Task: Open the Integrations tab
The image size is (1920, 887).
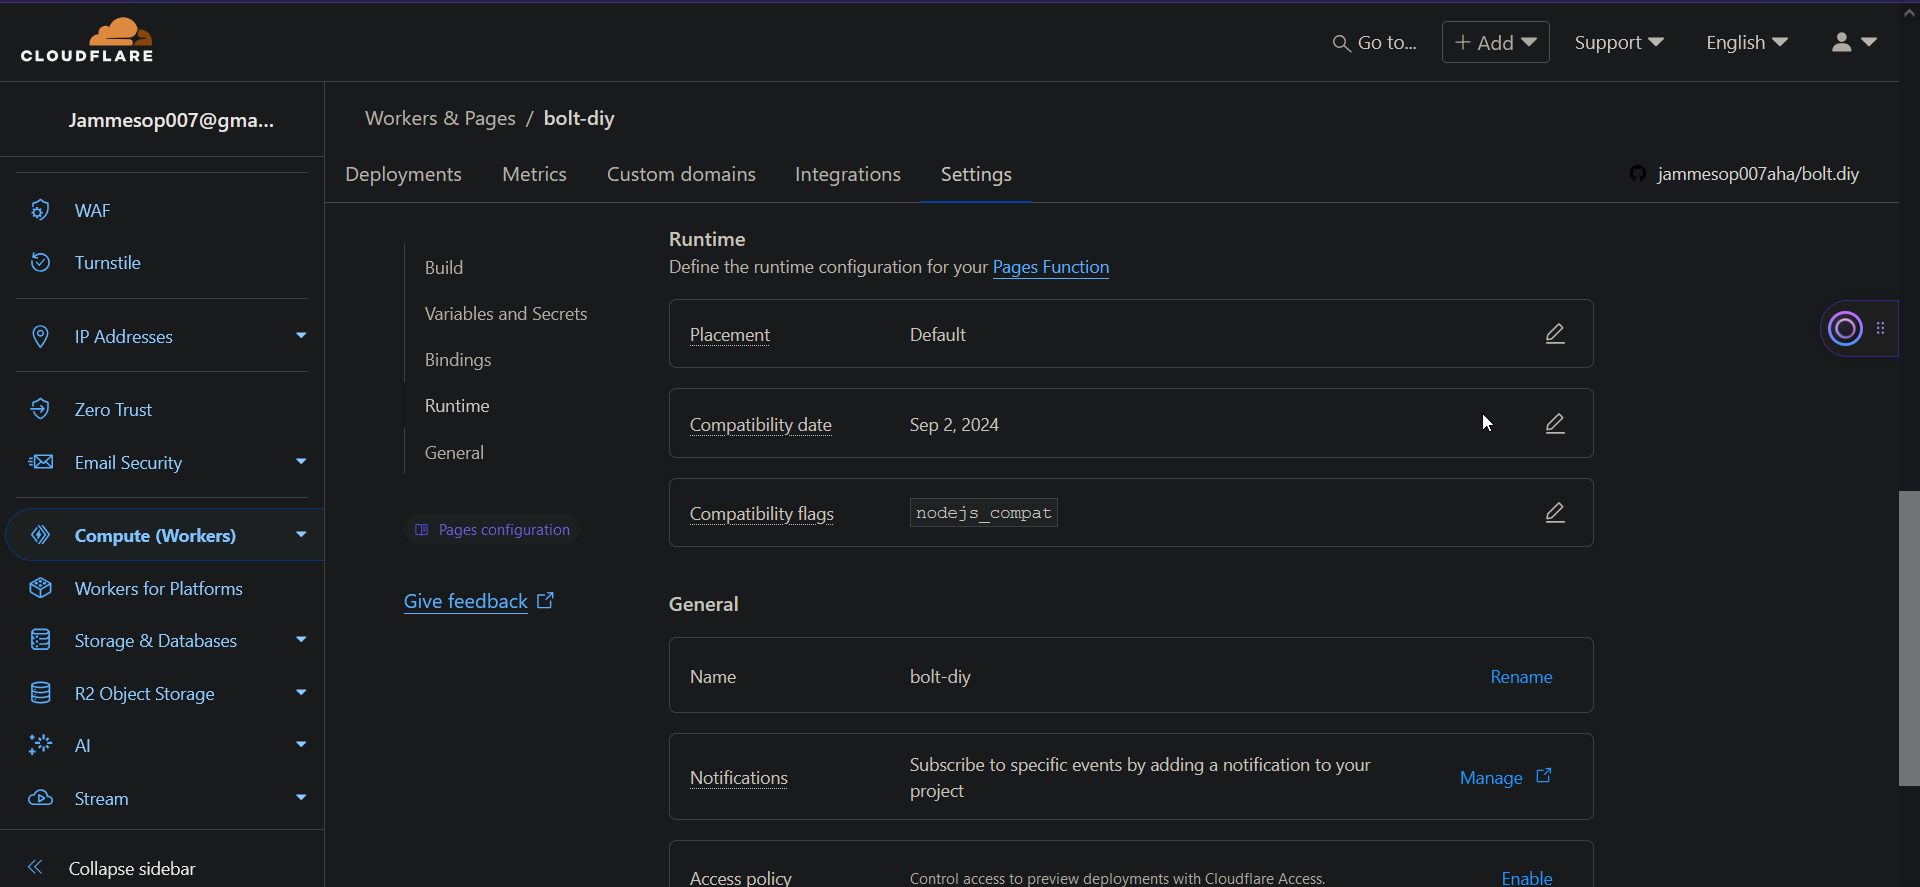Action: [848, 174]
